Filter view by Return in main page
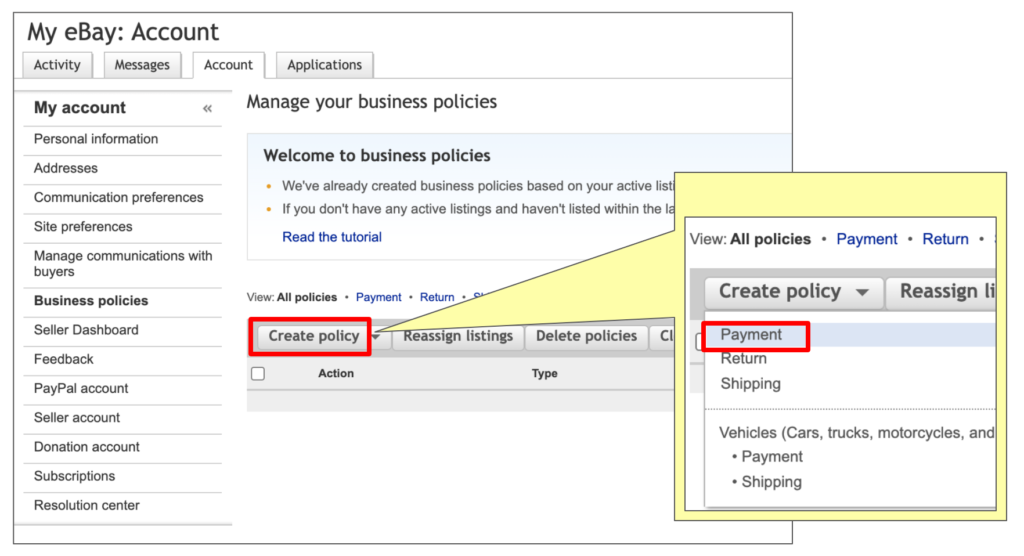 point(437,297)
